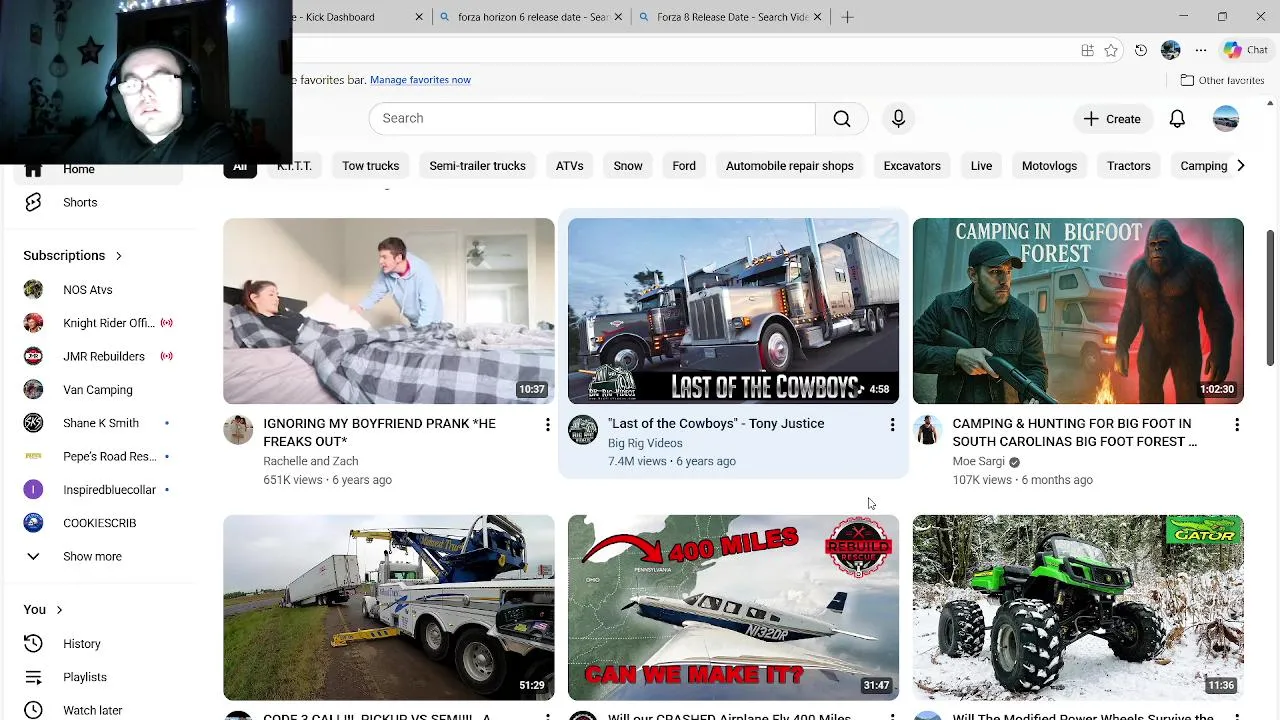Click Big Rig Videos channel avatar
The height and width of the screenshot is (720, 1280).
click(x=583, y=430)
